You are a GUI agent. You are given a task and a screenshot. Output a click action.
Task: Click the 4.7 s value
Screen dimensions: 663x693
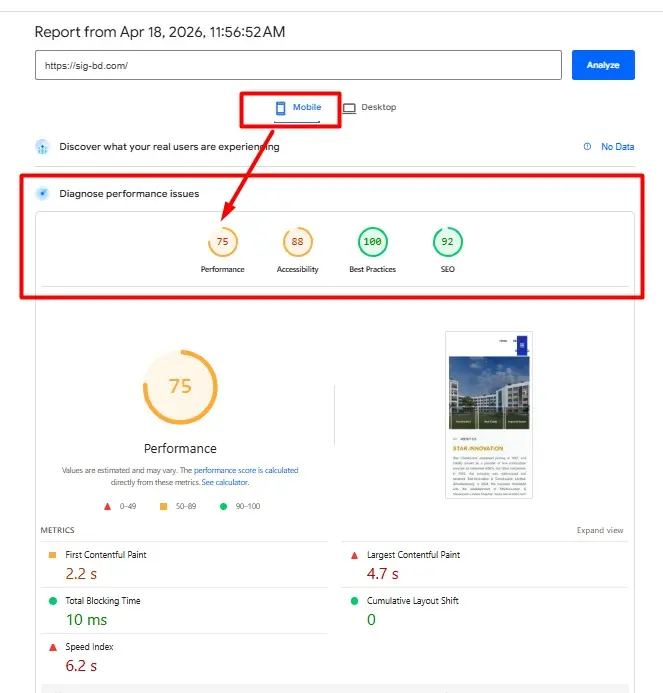(x=382, y=574)
